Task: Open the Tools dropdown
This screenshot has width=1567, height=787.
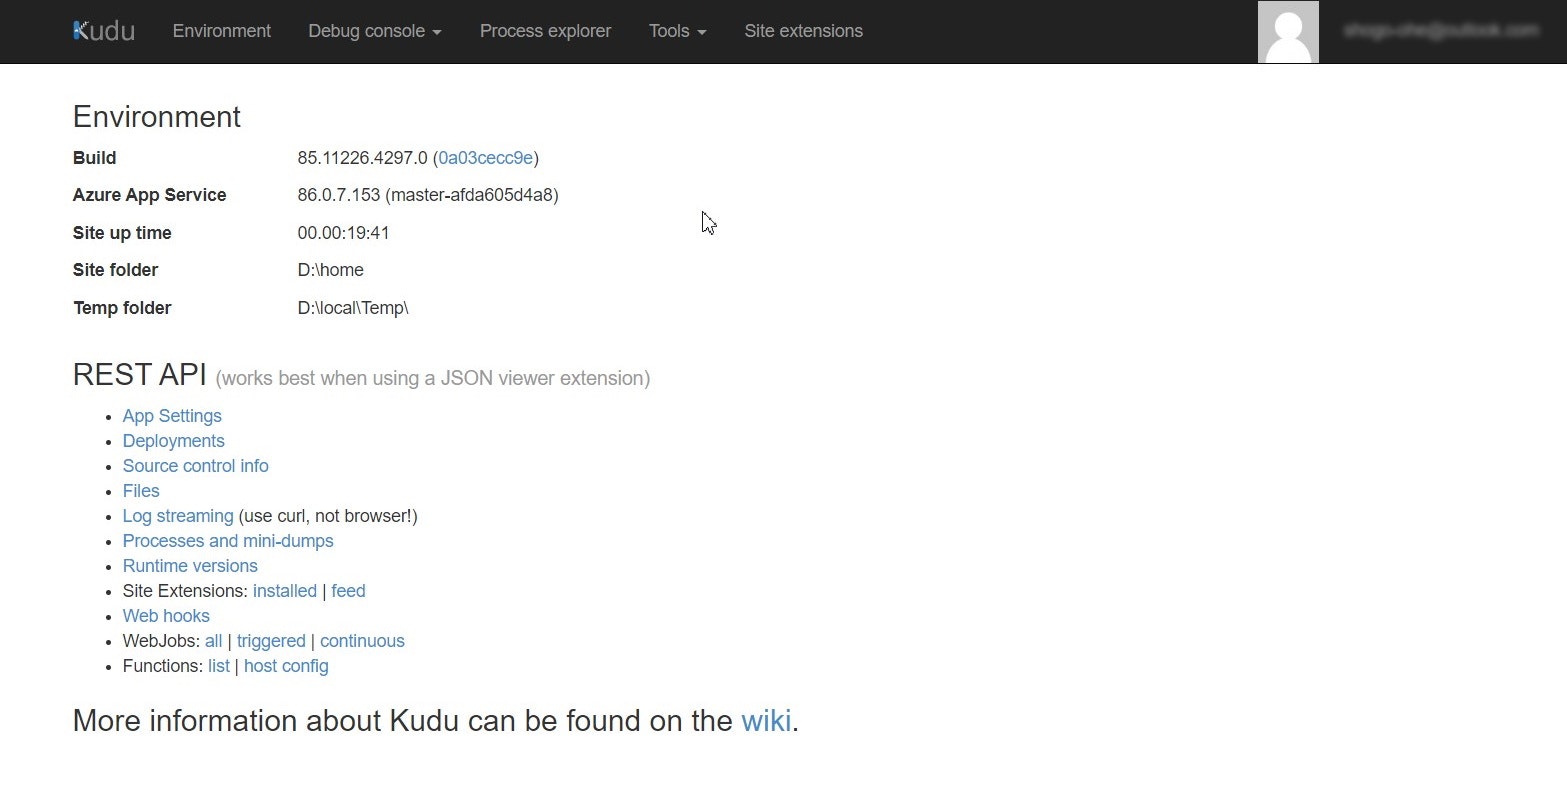Action: (x=676, y=31)
